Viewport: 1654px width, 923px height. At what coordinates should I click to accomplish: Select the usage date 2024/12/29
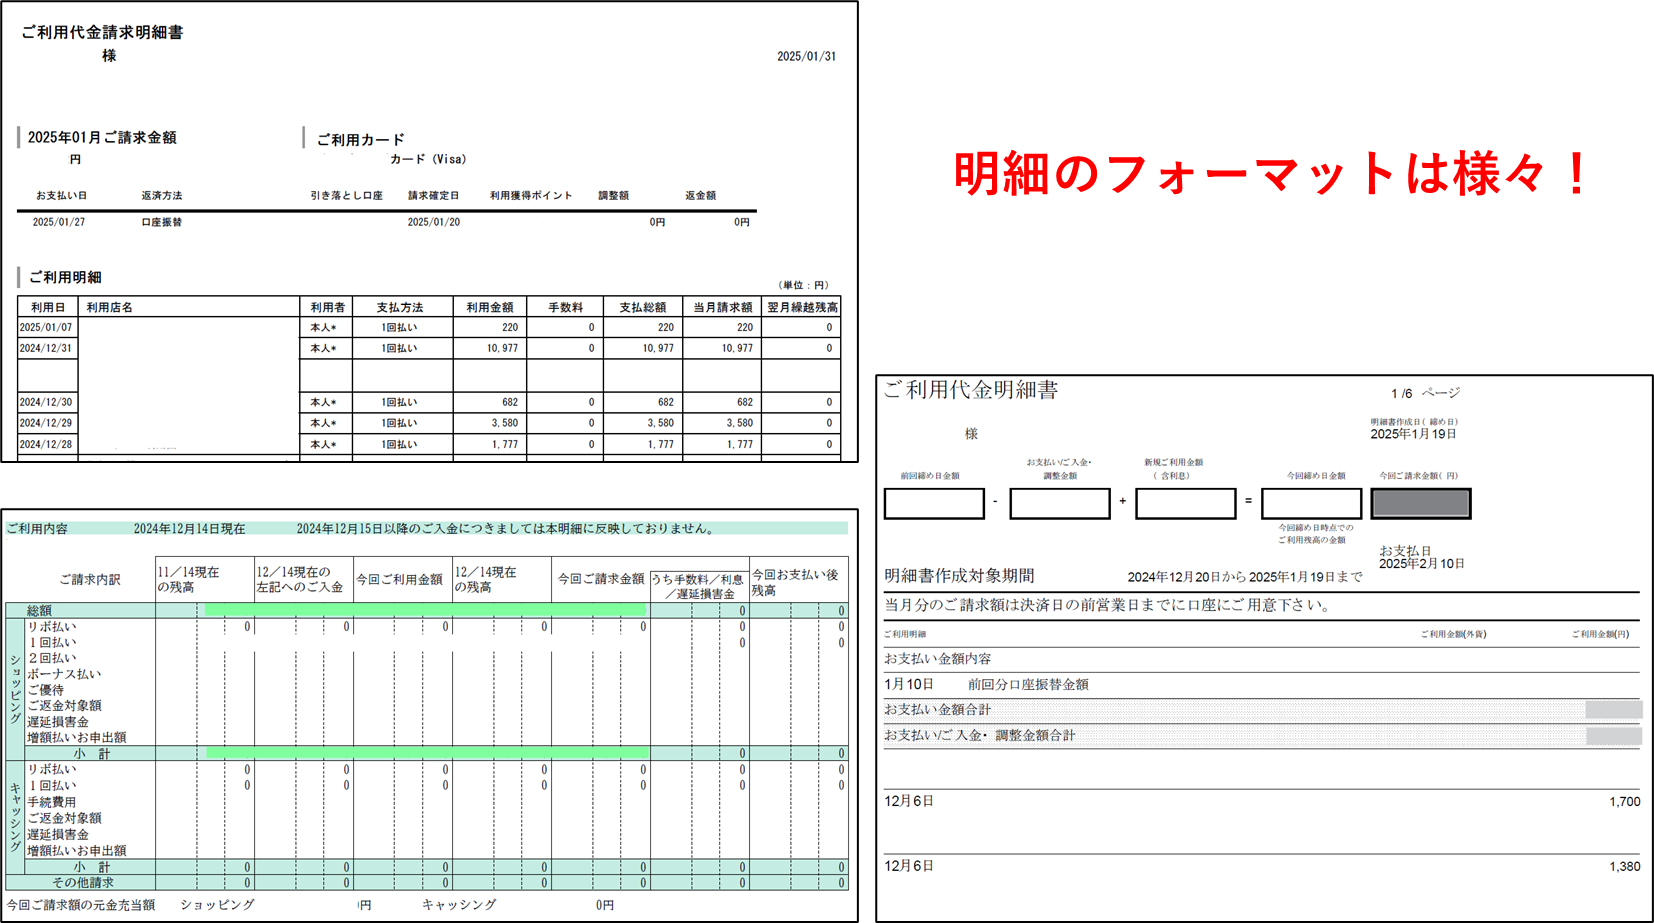pyautogui.click(x=46, y=424)
